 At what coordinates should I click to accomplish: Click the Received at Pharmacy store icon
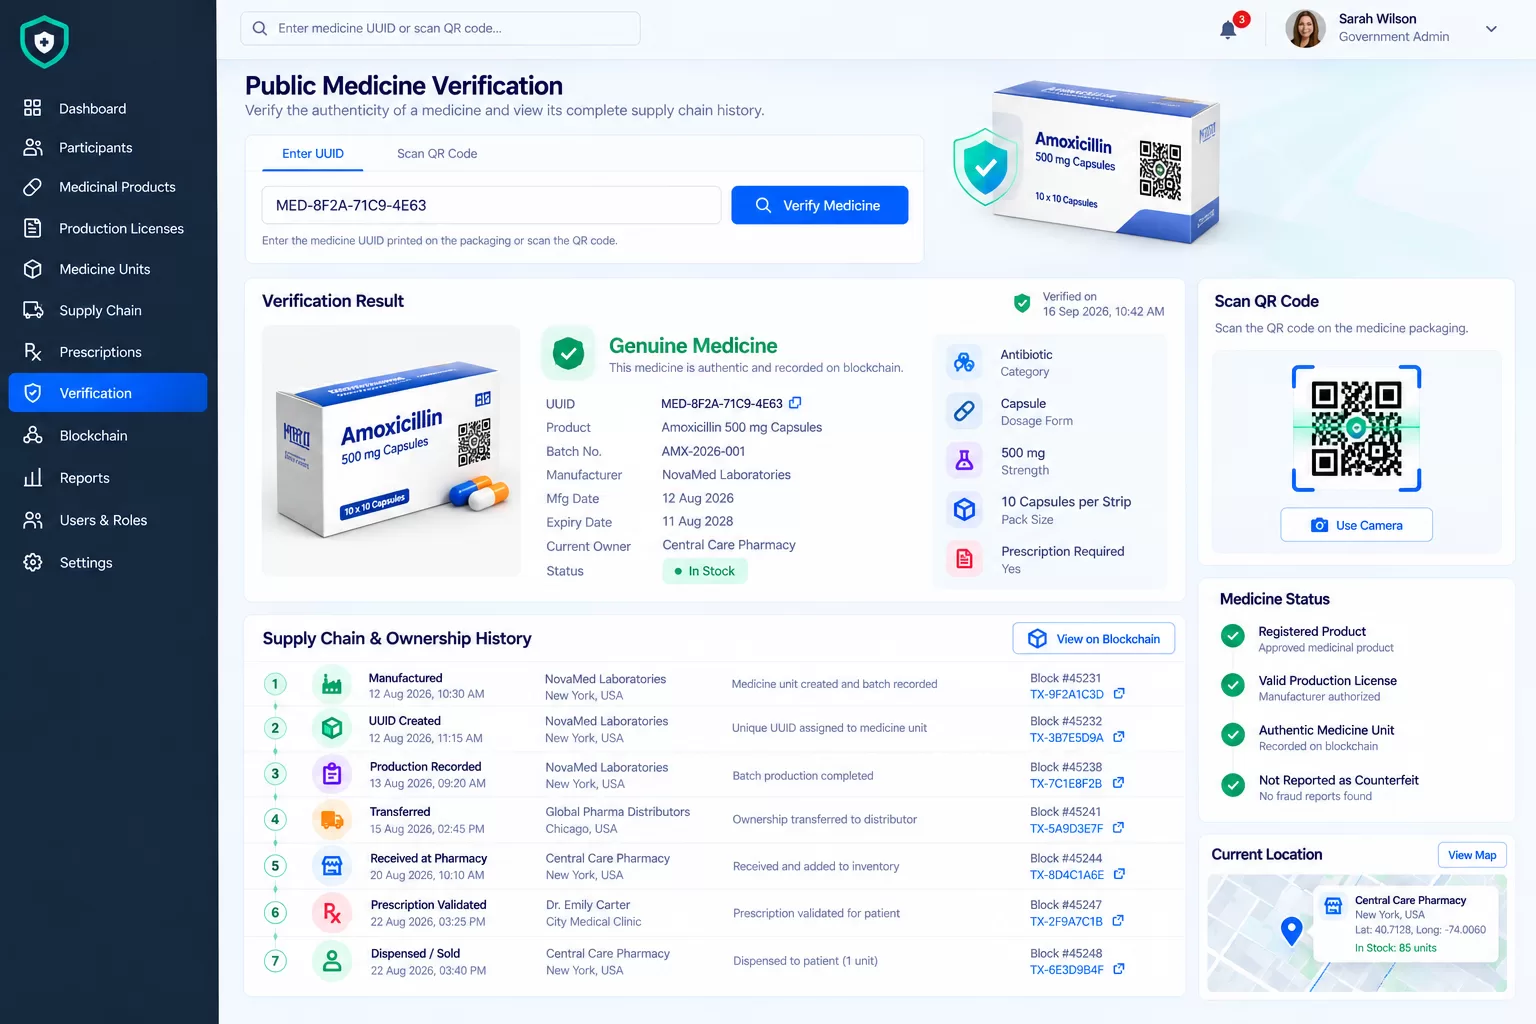(x=332, y=866)
